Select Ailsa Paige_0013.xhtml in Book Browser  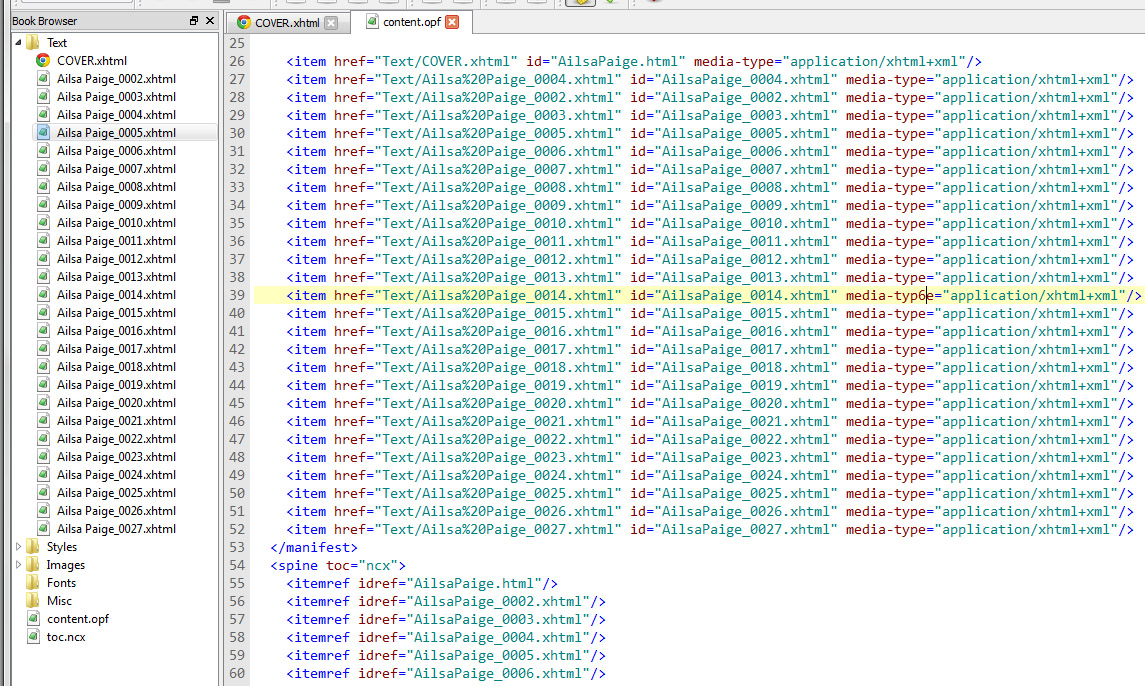click(116, 277)
